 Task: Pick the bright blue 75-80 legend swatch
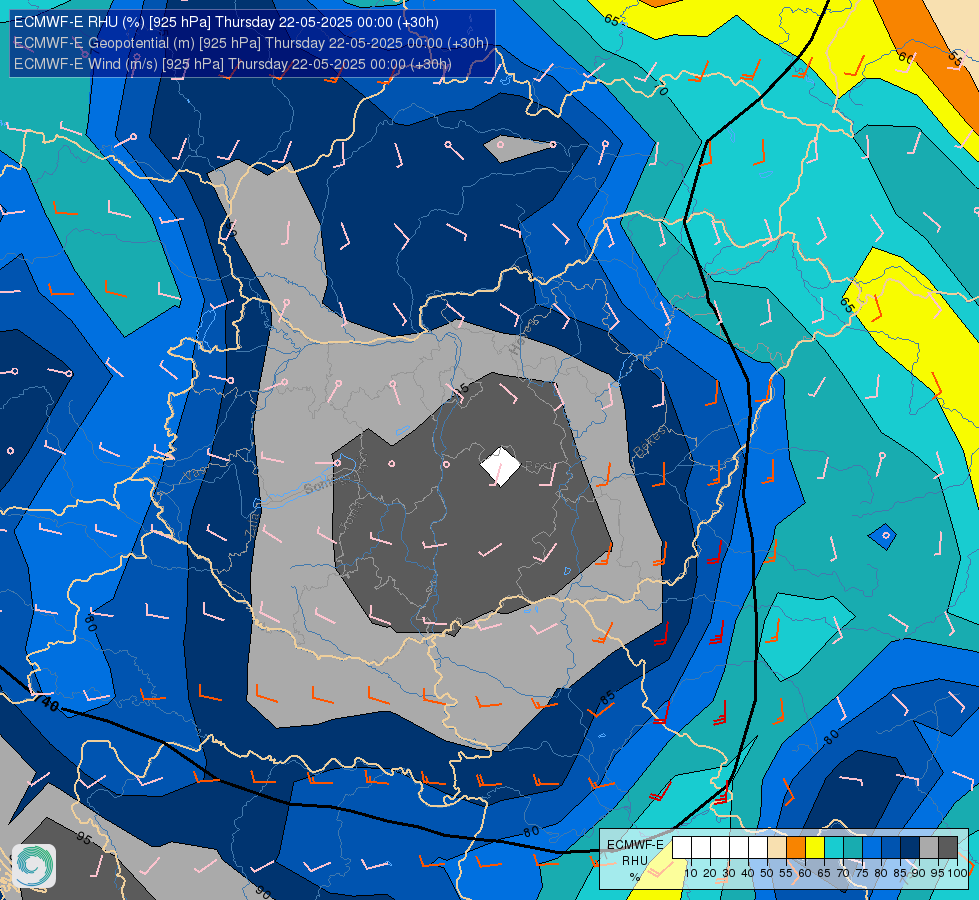coord(872,848)
